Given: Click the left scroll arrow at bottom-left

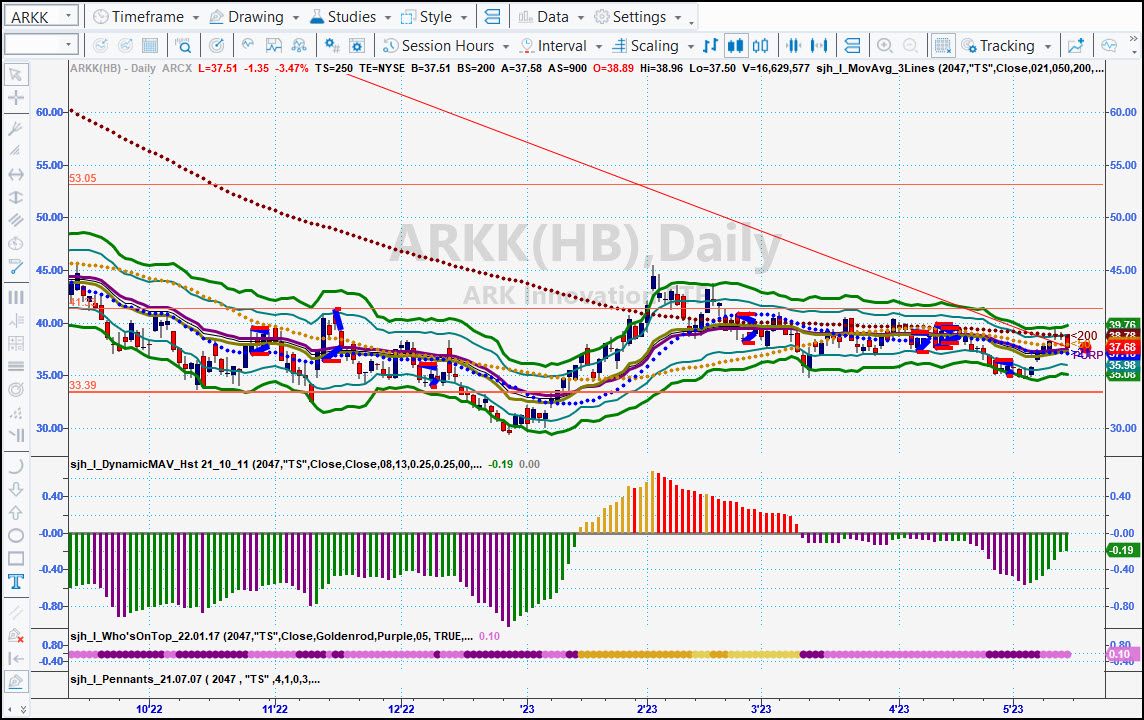Looking at the screenshot, I should coord(10,708).
